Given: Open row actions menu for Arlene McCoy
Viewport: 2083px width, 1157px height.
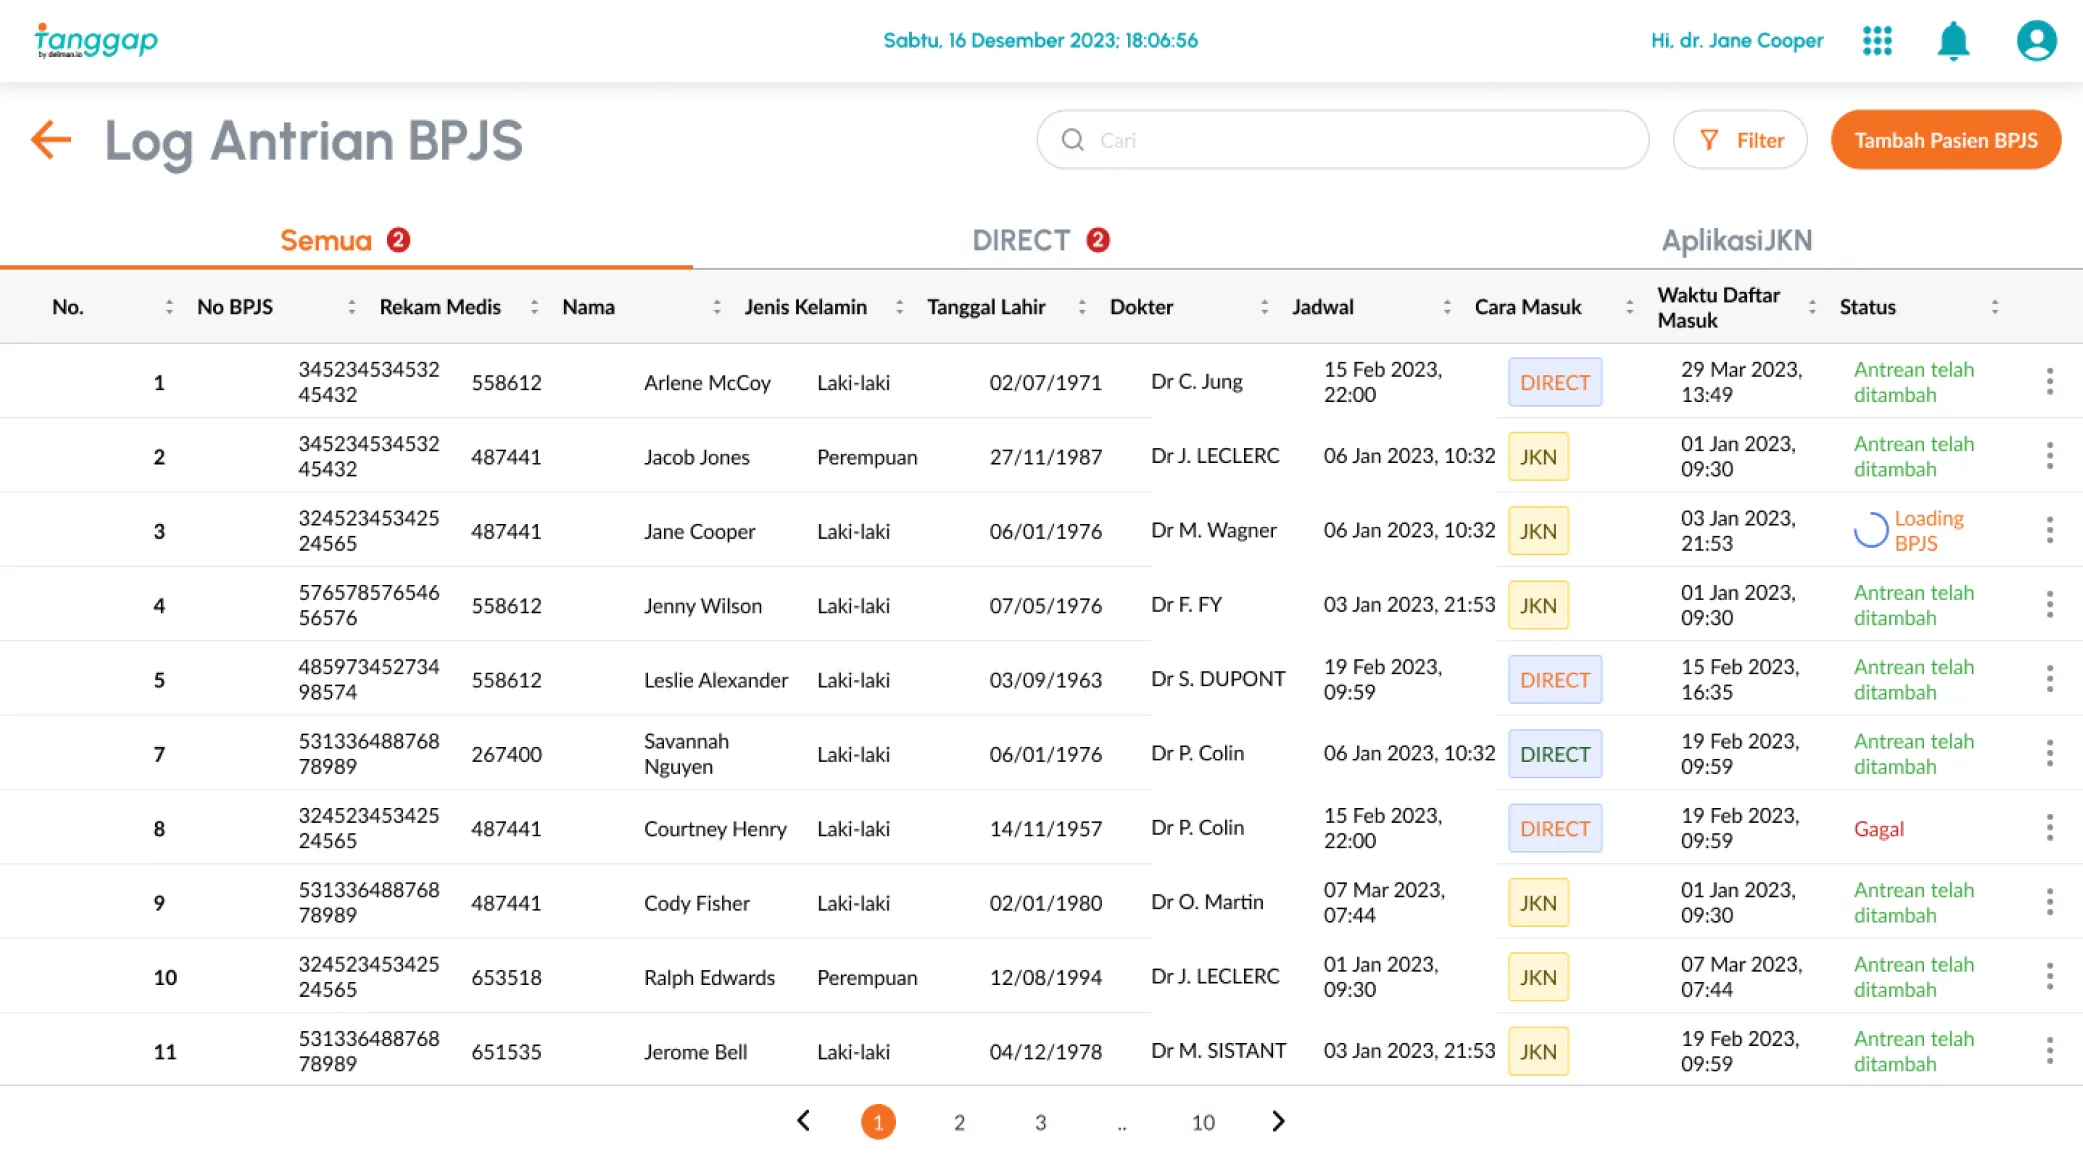Looking at the screenshot, I should tap(2049, 381).
